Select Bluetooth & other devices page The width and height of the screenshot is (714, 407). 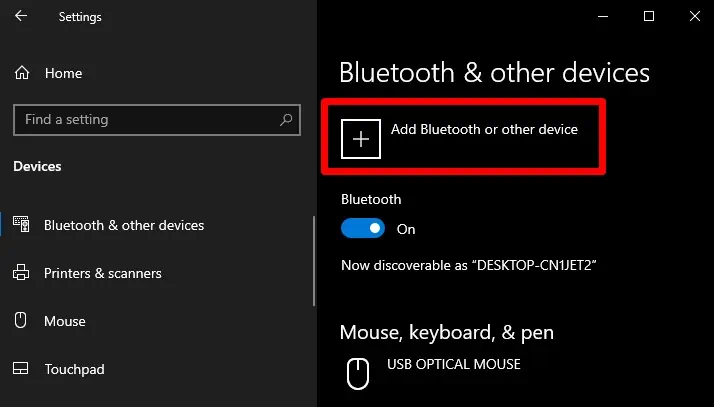coord(123,225)
